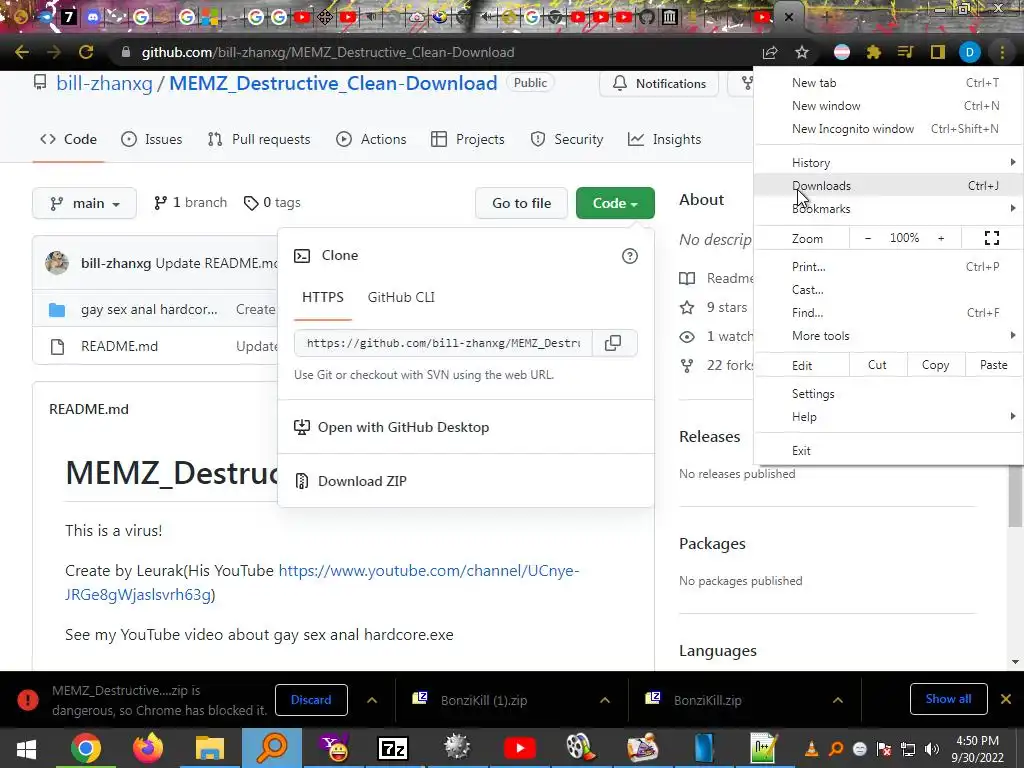Open the YouTube app on the taskbar

click(x=520, y=748)
